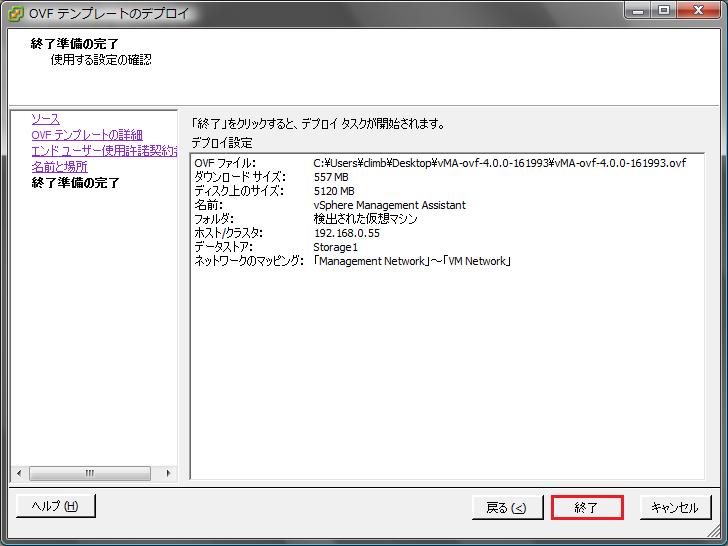Select the current 終了準備の完了 step in the sidebar
This screenshot has width=728, height=546.
click(x=75, y=182)
